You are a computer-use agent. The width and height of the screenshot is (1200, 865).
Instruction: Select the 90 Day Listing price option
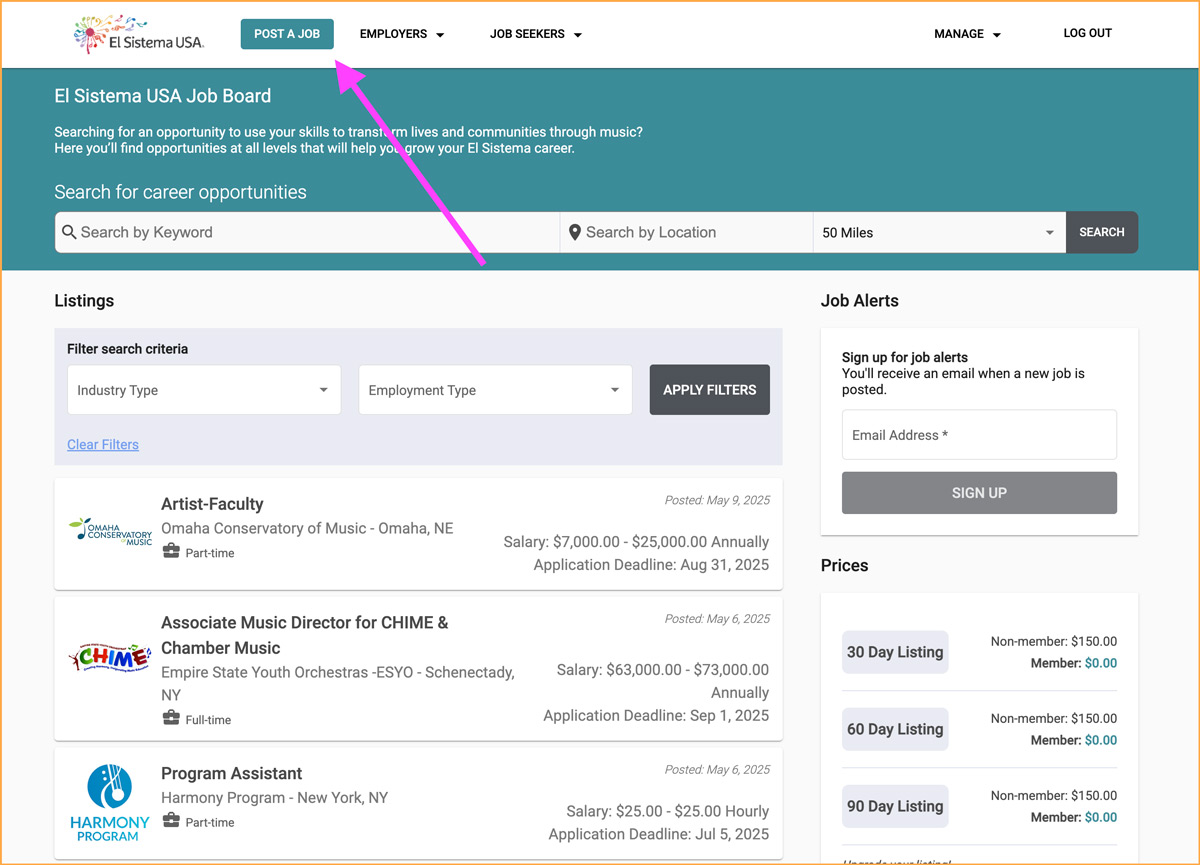(x=895, y=806)
